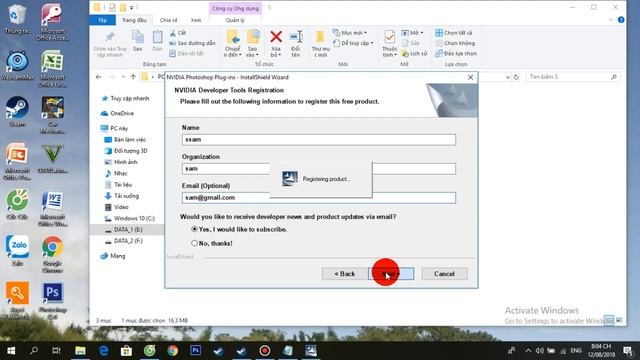Click the red X Xóa bỏ delete icon
Viewport: 640px width, 360px height.
(x=276, y=37)
